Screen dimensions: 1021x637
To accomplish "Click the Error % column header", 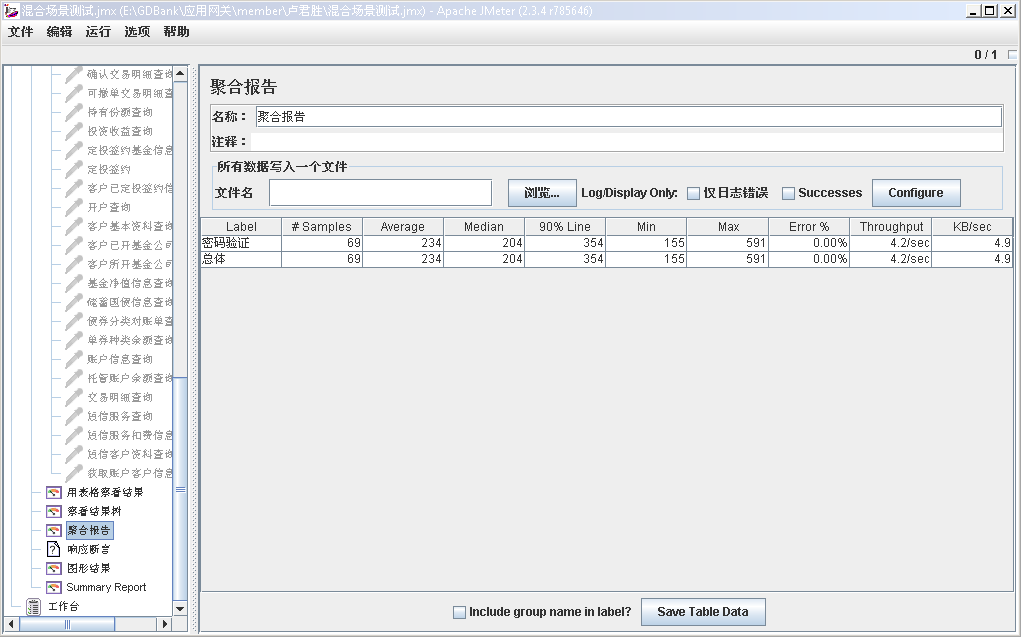I will click(x=809, y=227).
